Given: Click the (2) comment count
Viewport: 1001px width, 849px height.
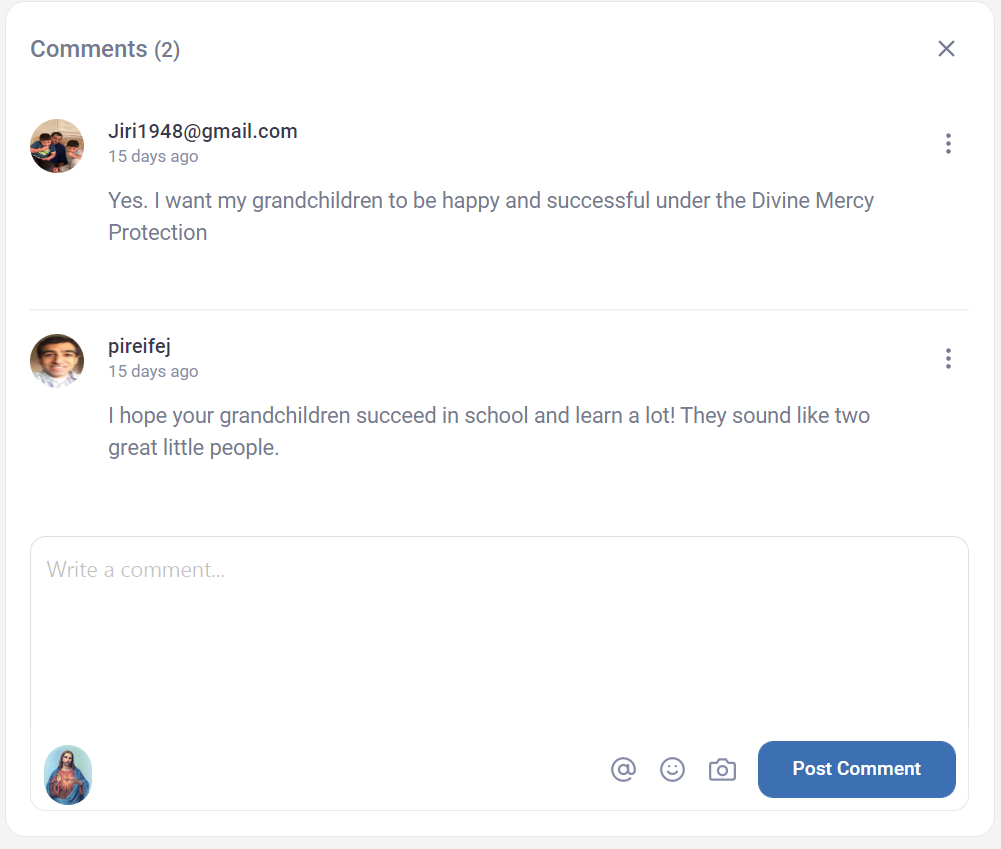Looking at the screenshot, I should tap(167, 50).
